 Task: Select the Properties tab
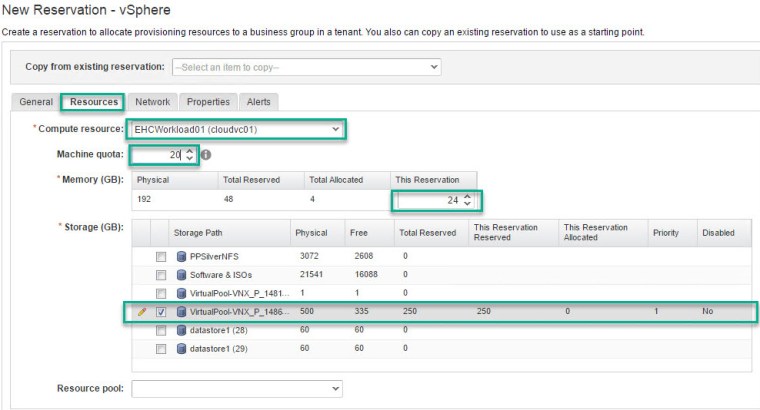(208, 102)
